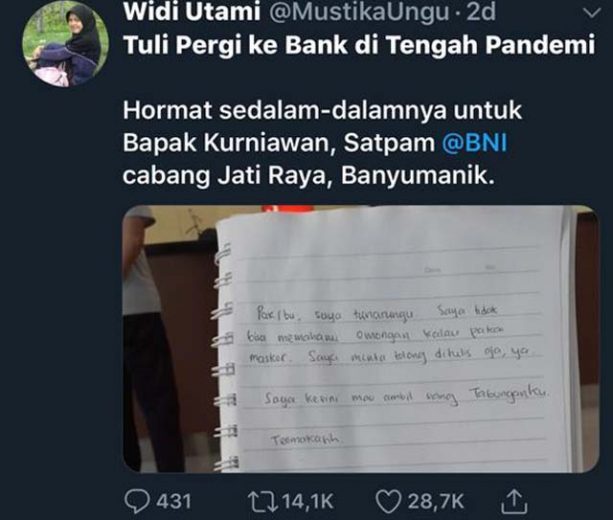This screenshot has width=613, height=520.
Task: View the 431 replies count
Action: click(x=174, y=502)
